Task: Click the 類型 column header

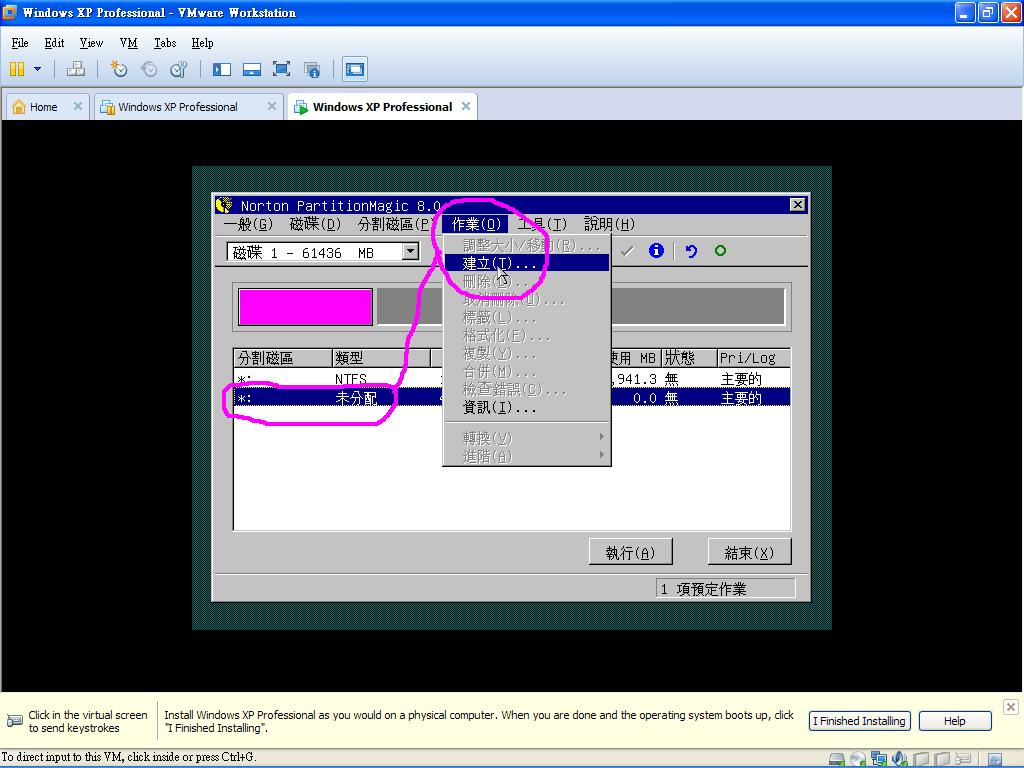Action: [381, 358]
